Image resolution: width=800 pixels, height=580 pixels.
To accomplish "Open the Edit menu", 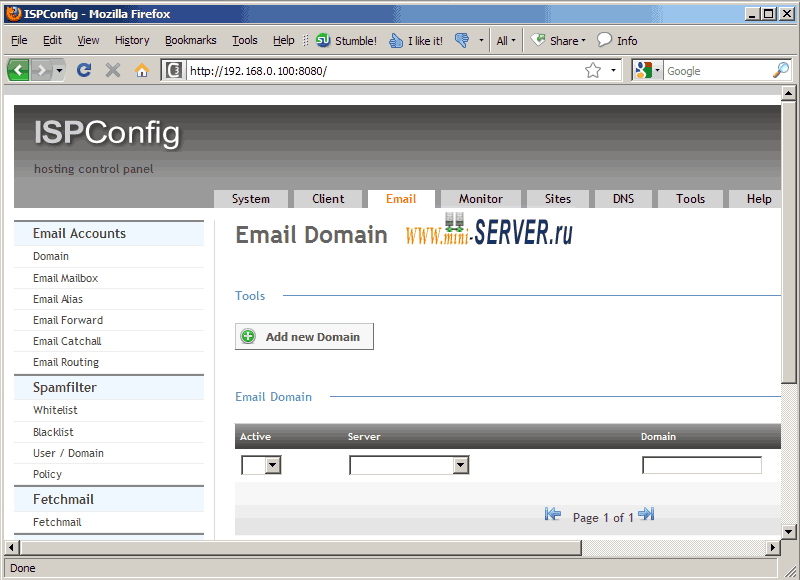I will pyautogui.click(x=52, y=40).
